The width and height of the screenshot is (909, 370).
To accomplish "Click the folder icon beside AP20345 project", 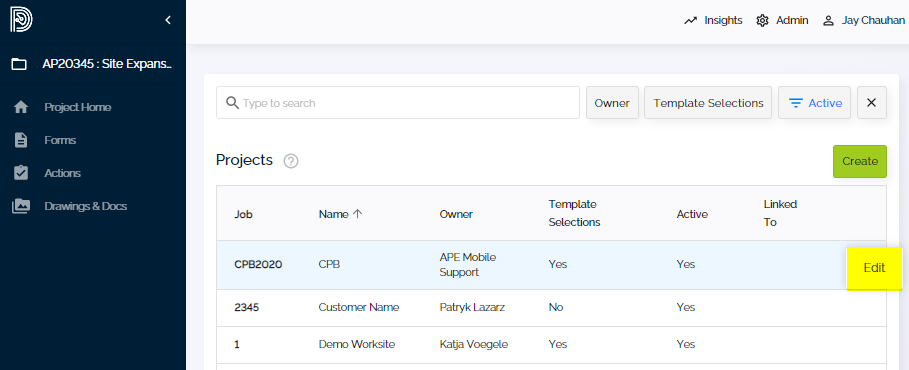I will pyautogui.click(x=19, y=64).
